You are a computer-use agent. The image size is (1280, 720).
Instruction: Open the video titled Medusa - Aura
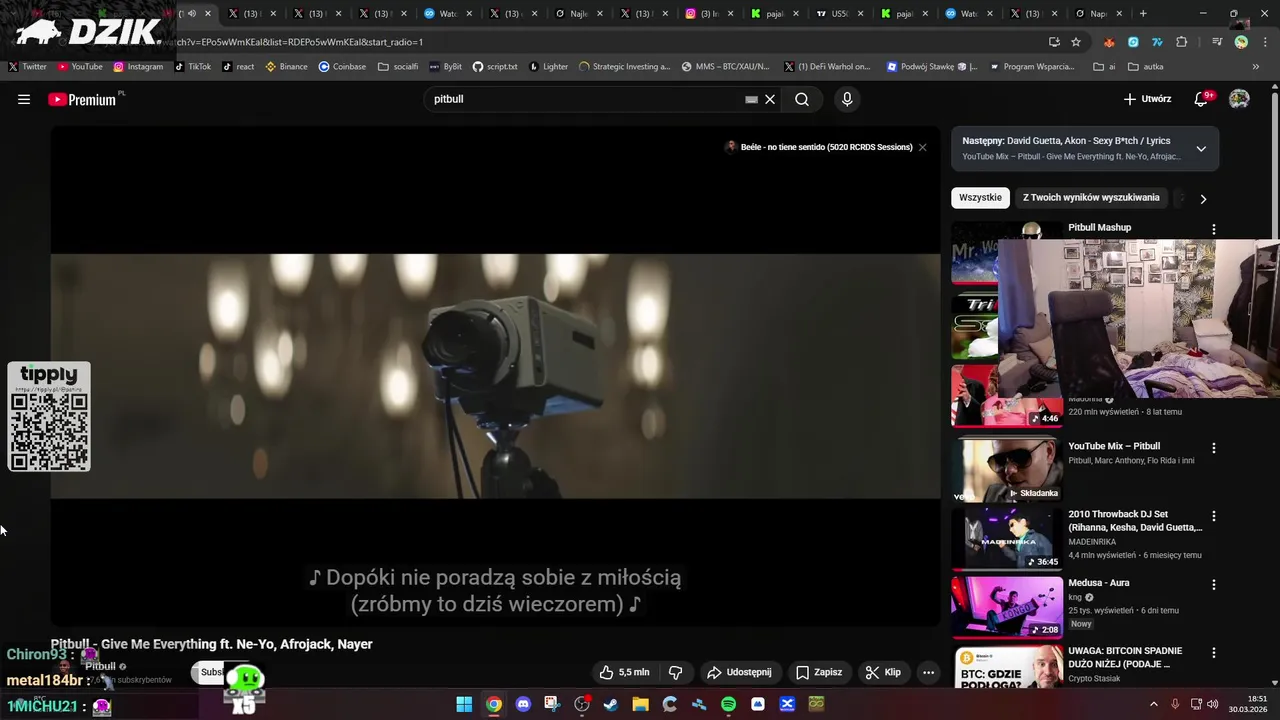pyautogui.click(x=1098, y=583)
